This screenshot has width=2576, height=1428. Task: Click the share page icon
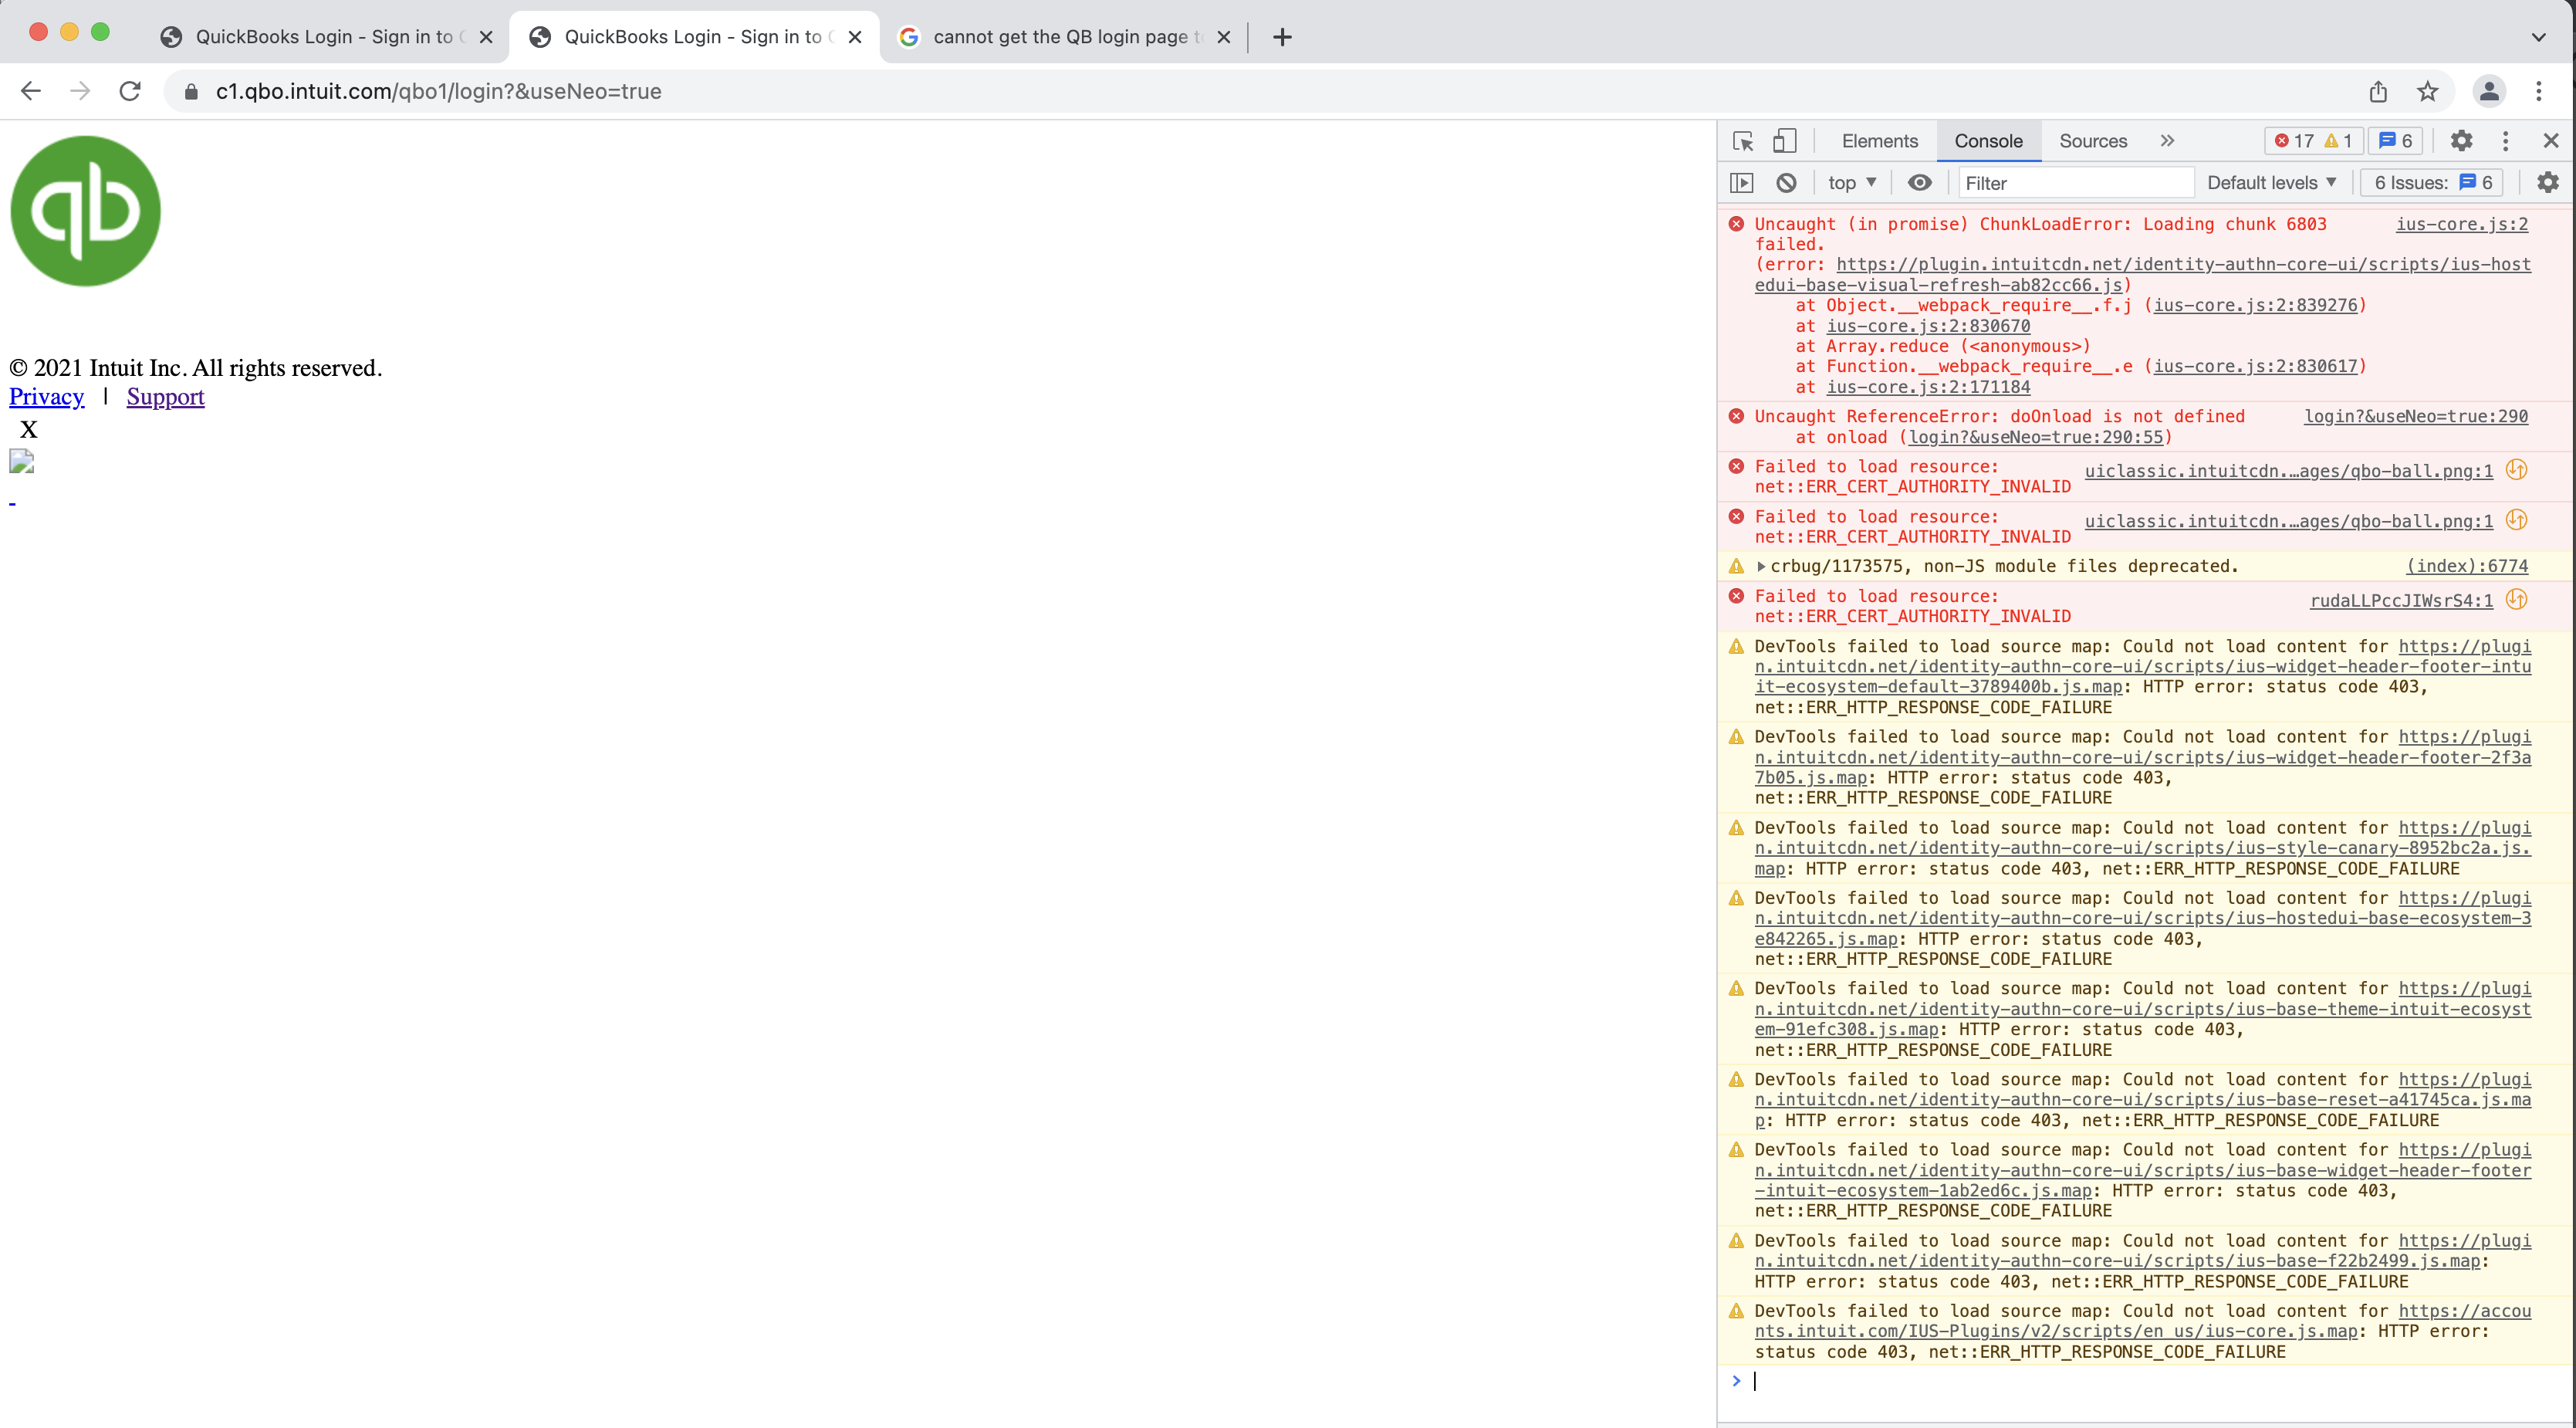[x=2378, y=92]
